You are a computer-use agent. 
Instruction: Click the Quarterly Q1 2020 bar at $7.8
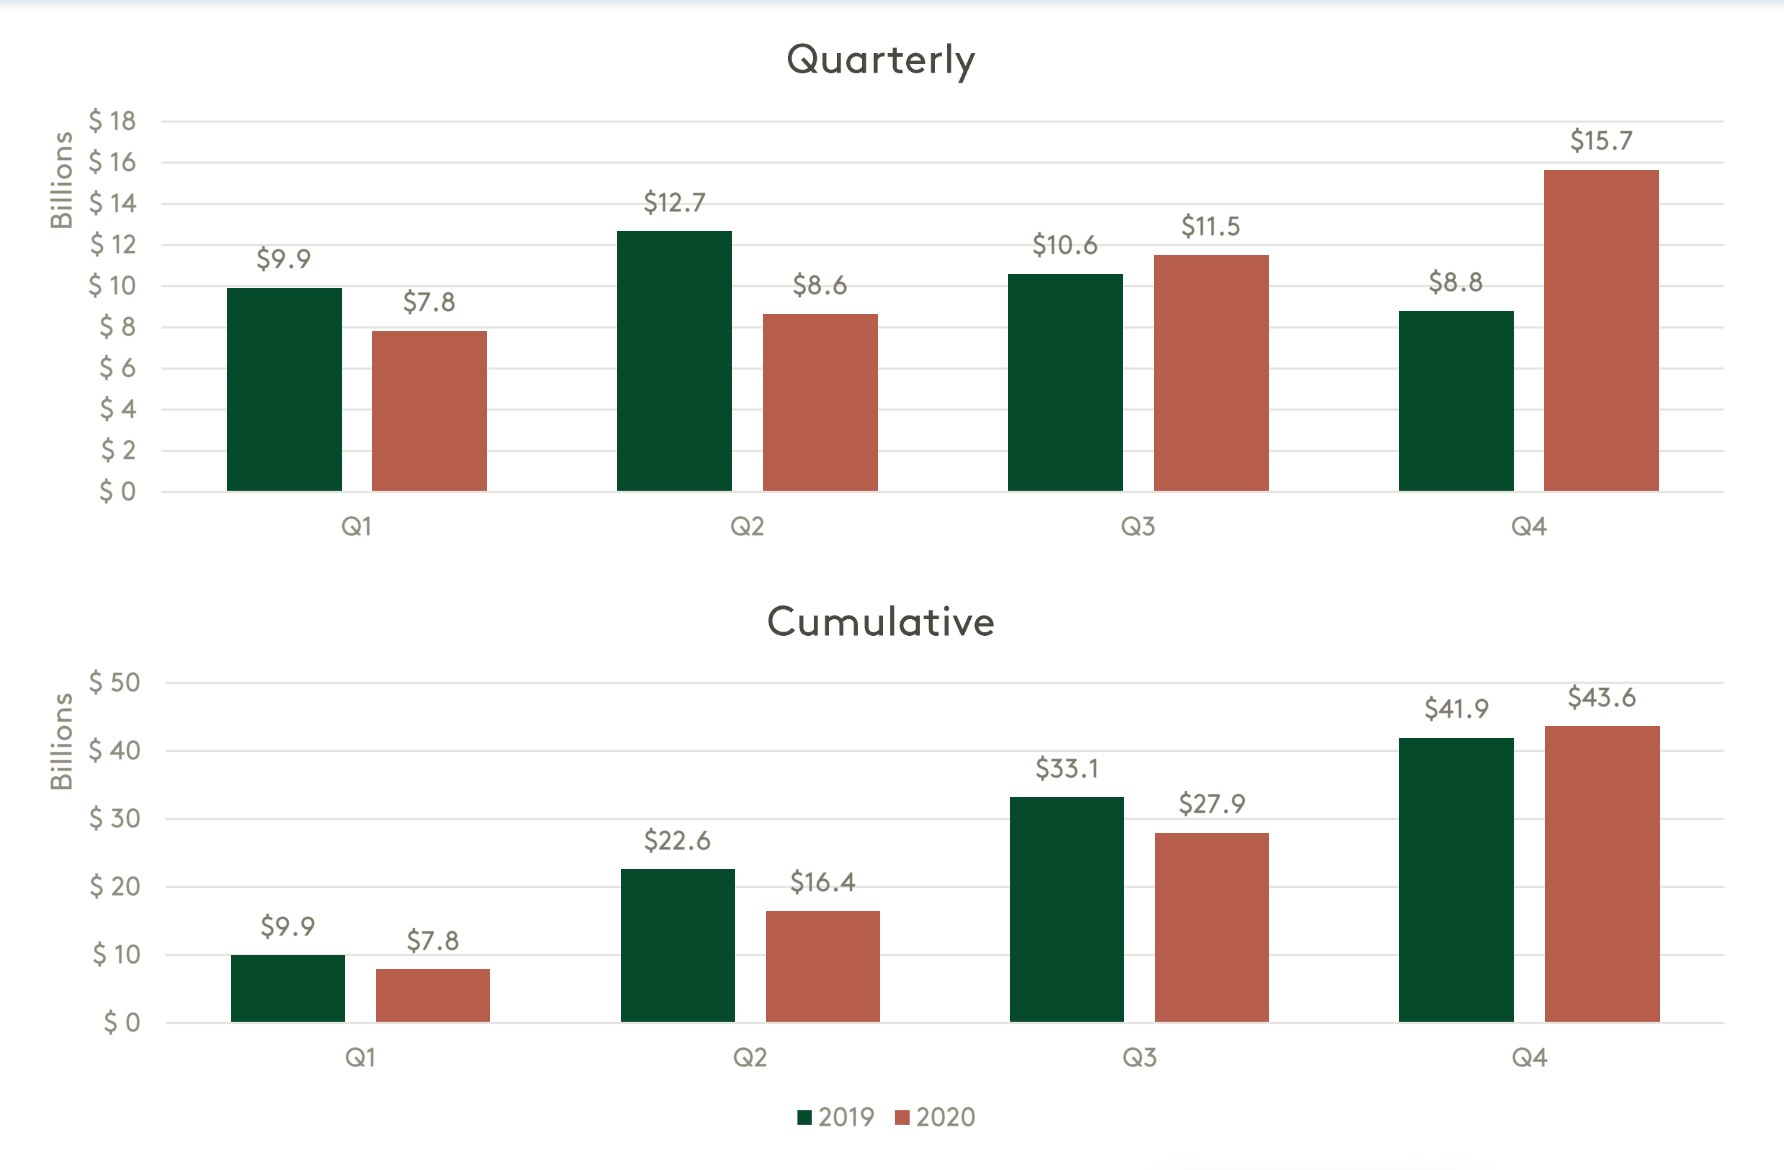coord(429,411)
